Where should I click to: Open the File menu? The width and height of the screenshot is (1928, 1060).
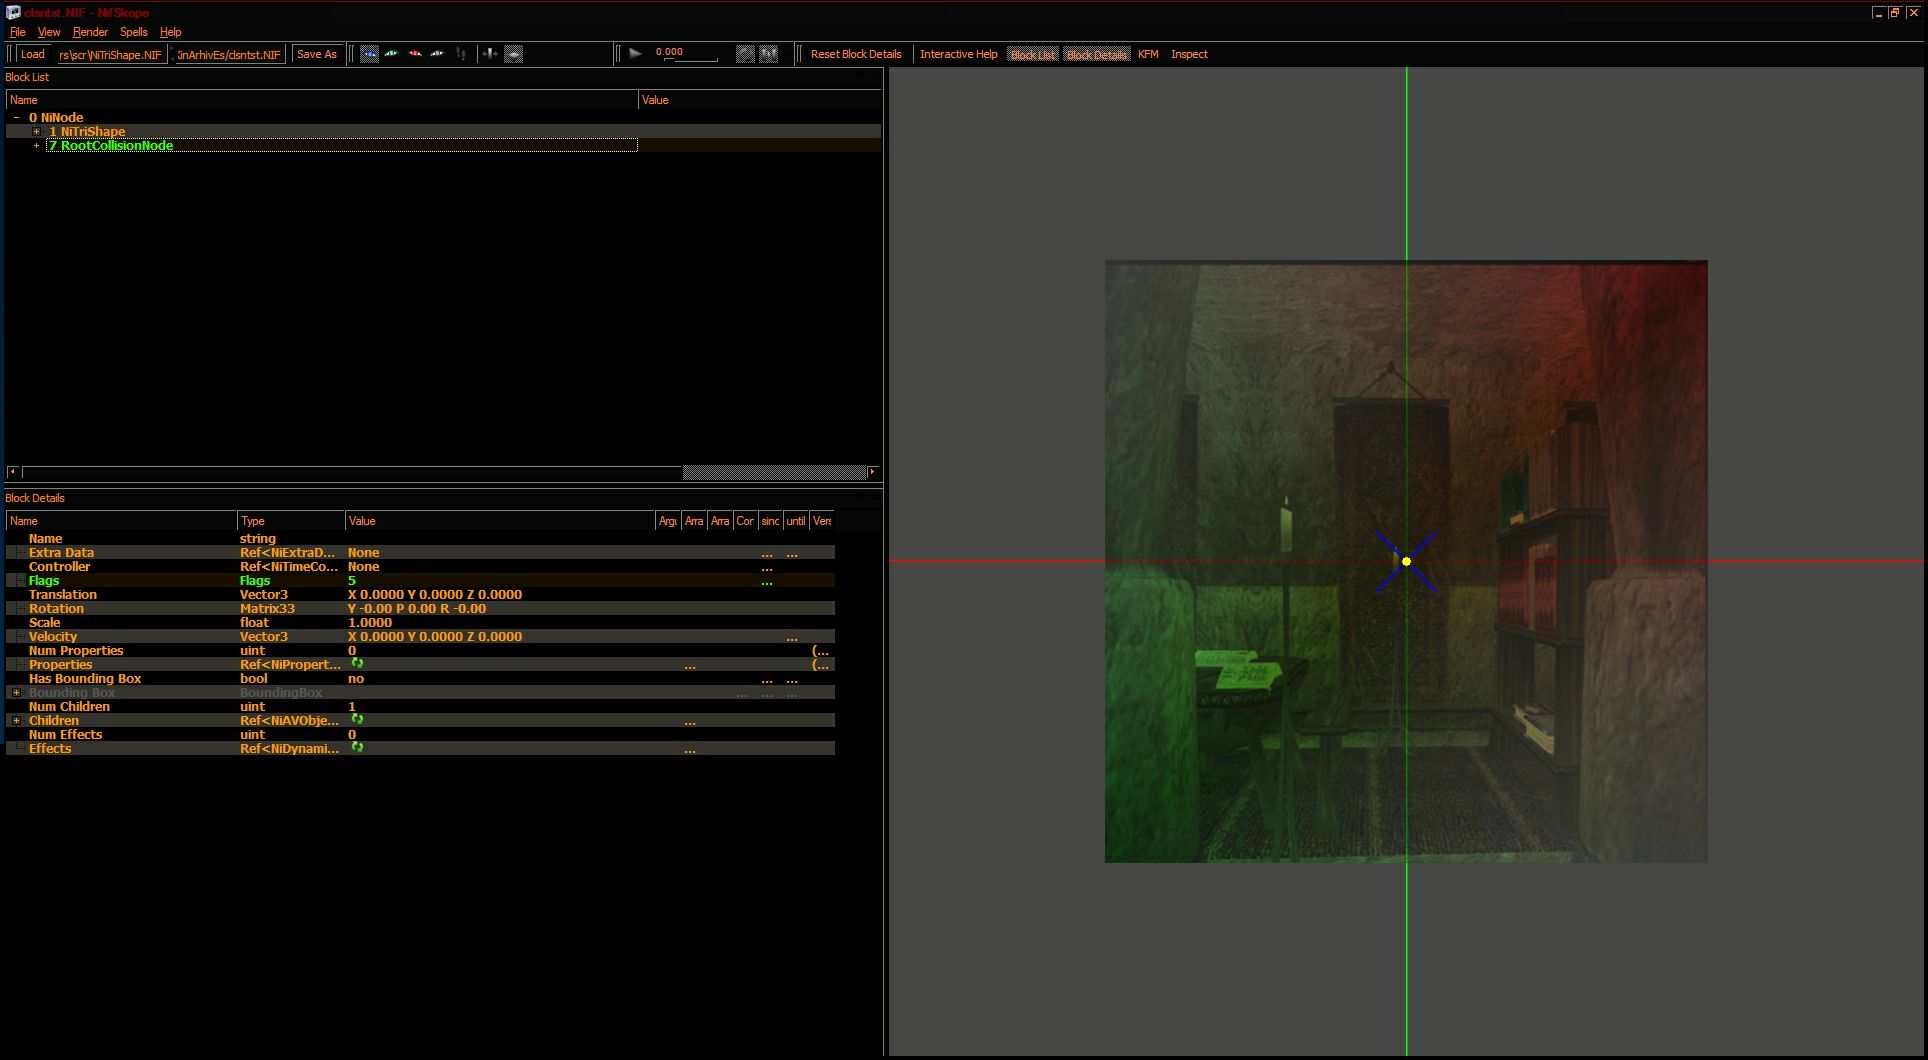(x=17, y=32)
